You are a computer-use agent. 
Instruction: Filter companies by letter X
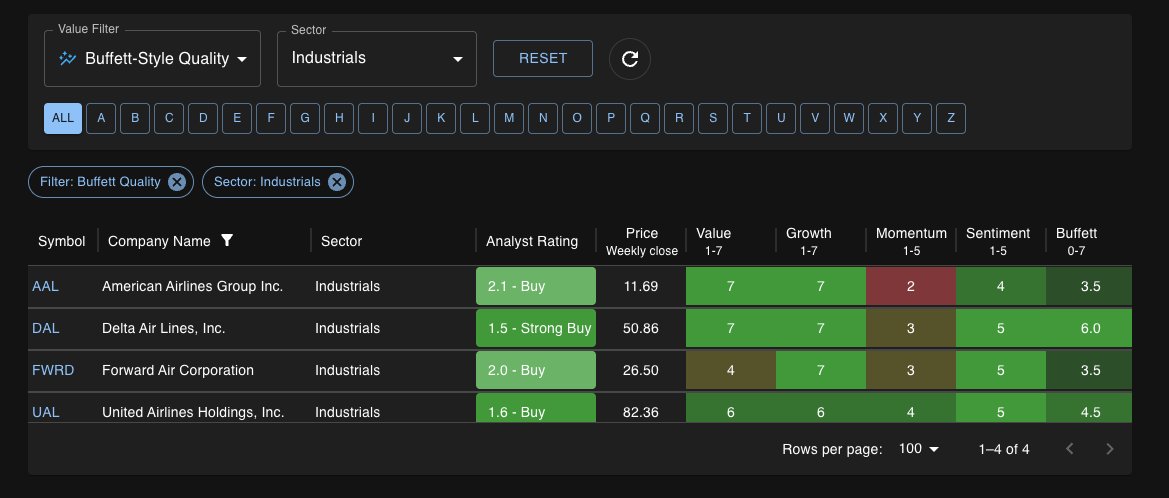pyautogui.click(x=883, y=119)
